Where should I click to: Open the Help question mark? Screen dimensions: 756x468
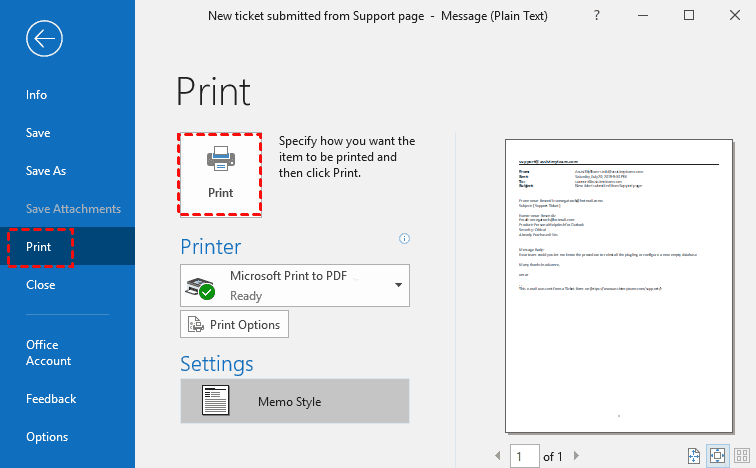click(x=596, y=16)
